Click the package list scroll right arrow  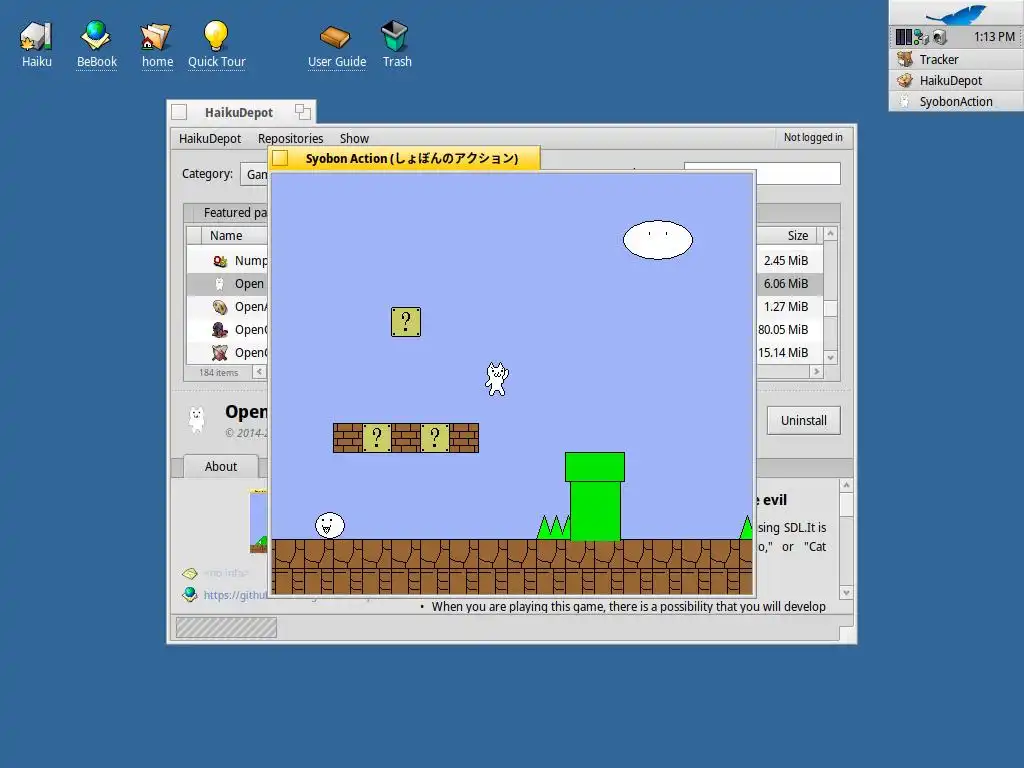pyautogui.click(x=816, y=372)
